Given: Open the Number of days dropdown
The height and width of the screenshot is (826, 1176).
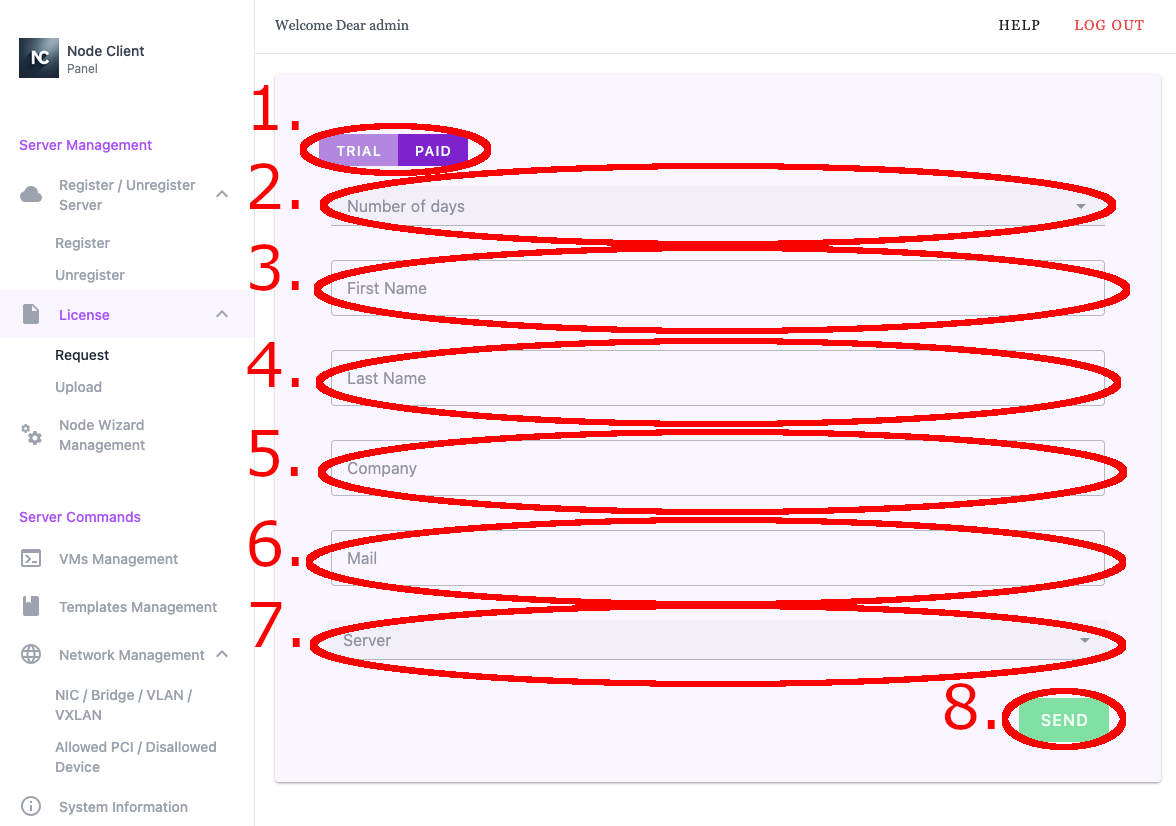Looking at the screenshot, I should pyautogui.click(x=718, y=206).
